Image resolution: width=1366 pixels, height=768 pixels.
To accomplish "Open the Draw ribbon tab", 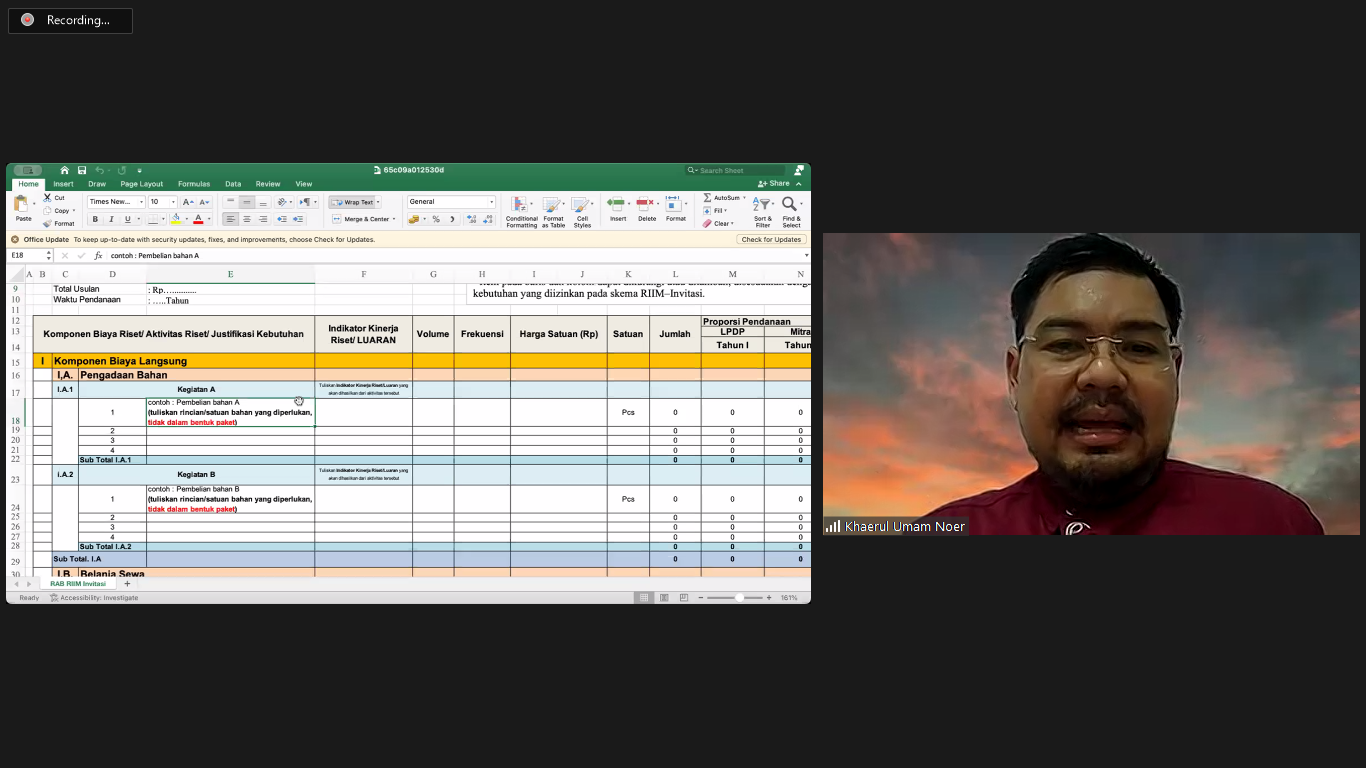I will click(97, 184).
